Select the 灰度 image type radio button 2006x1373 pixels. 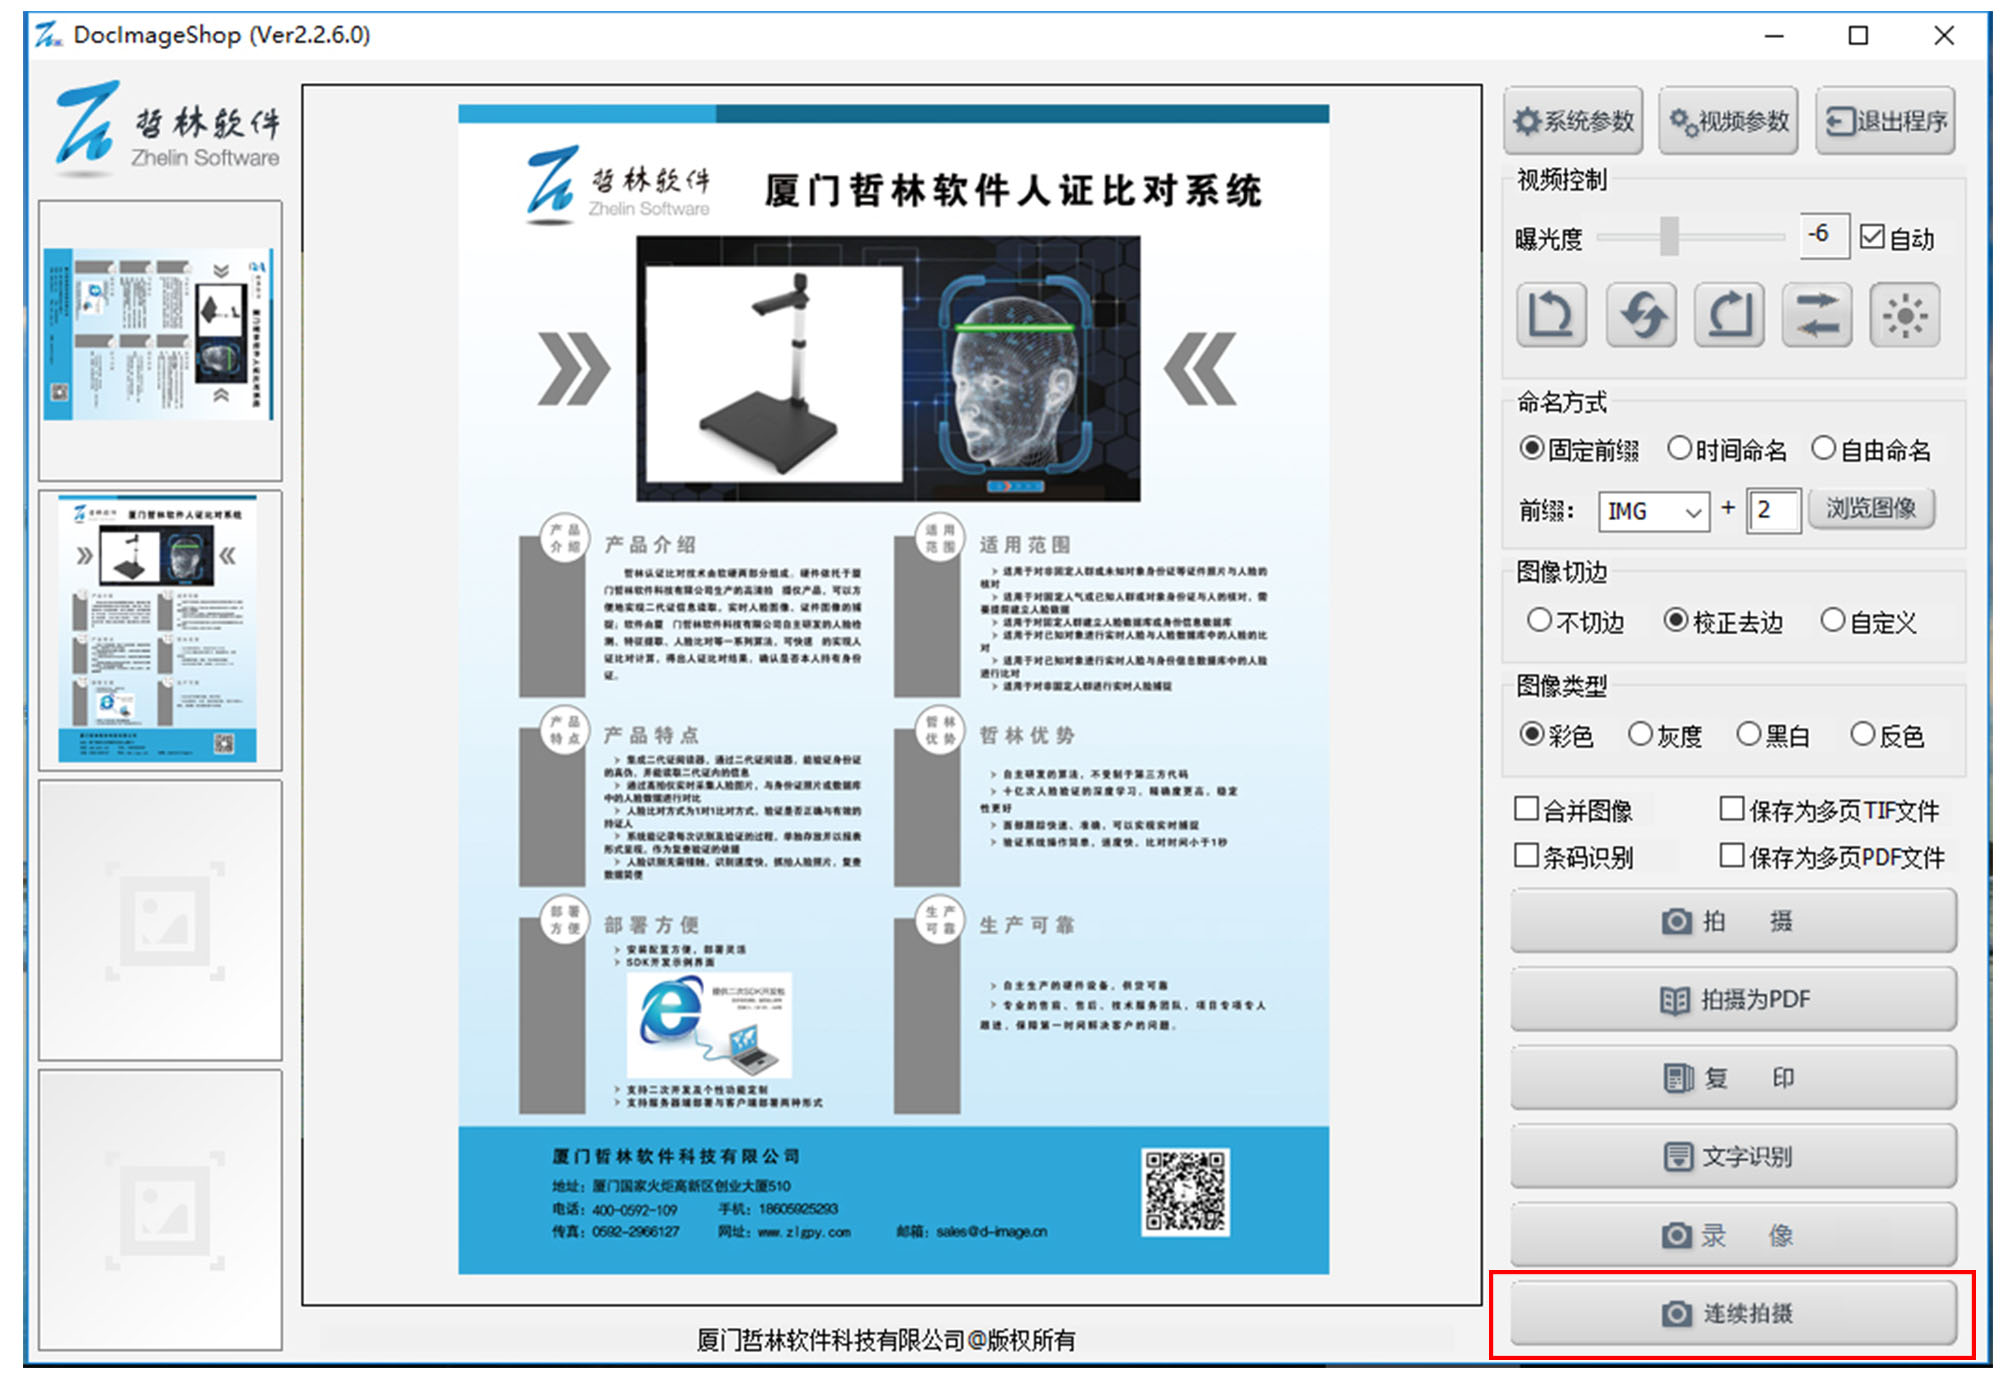(x=1641, y=734)
